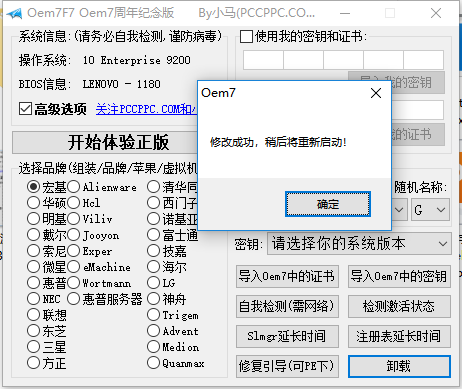
Task: Select 技嘉 radio button
Action: (153, 251)
